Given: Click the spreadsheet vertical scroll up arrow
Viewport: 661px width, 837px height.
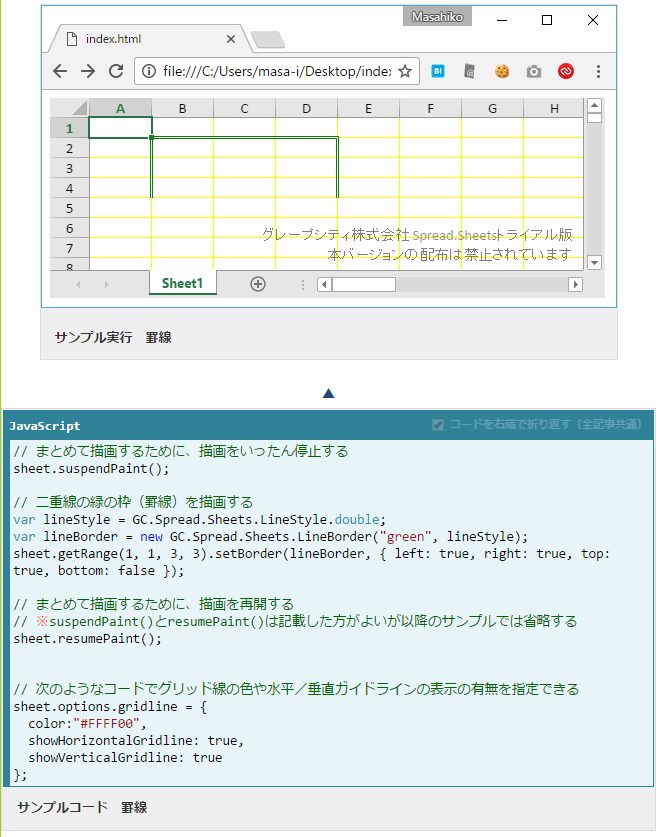Looking at the screenshot, I should click(594, 105).
